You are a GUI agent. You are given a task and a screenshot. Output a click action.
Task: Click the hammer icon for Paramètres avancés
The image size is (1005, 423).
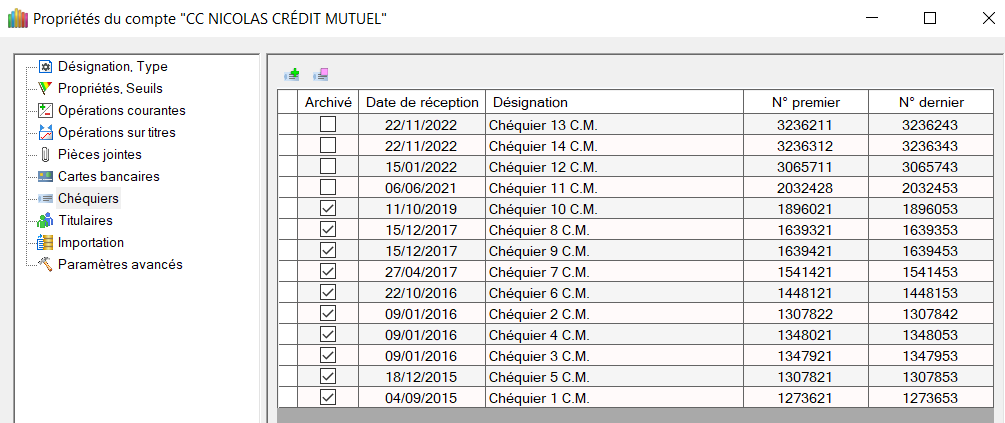point(44,265)
